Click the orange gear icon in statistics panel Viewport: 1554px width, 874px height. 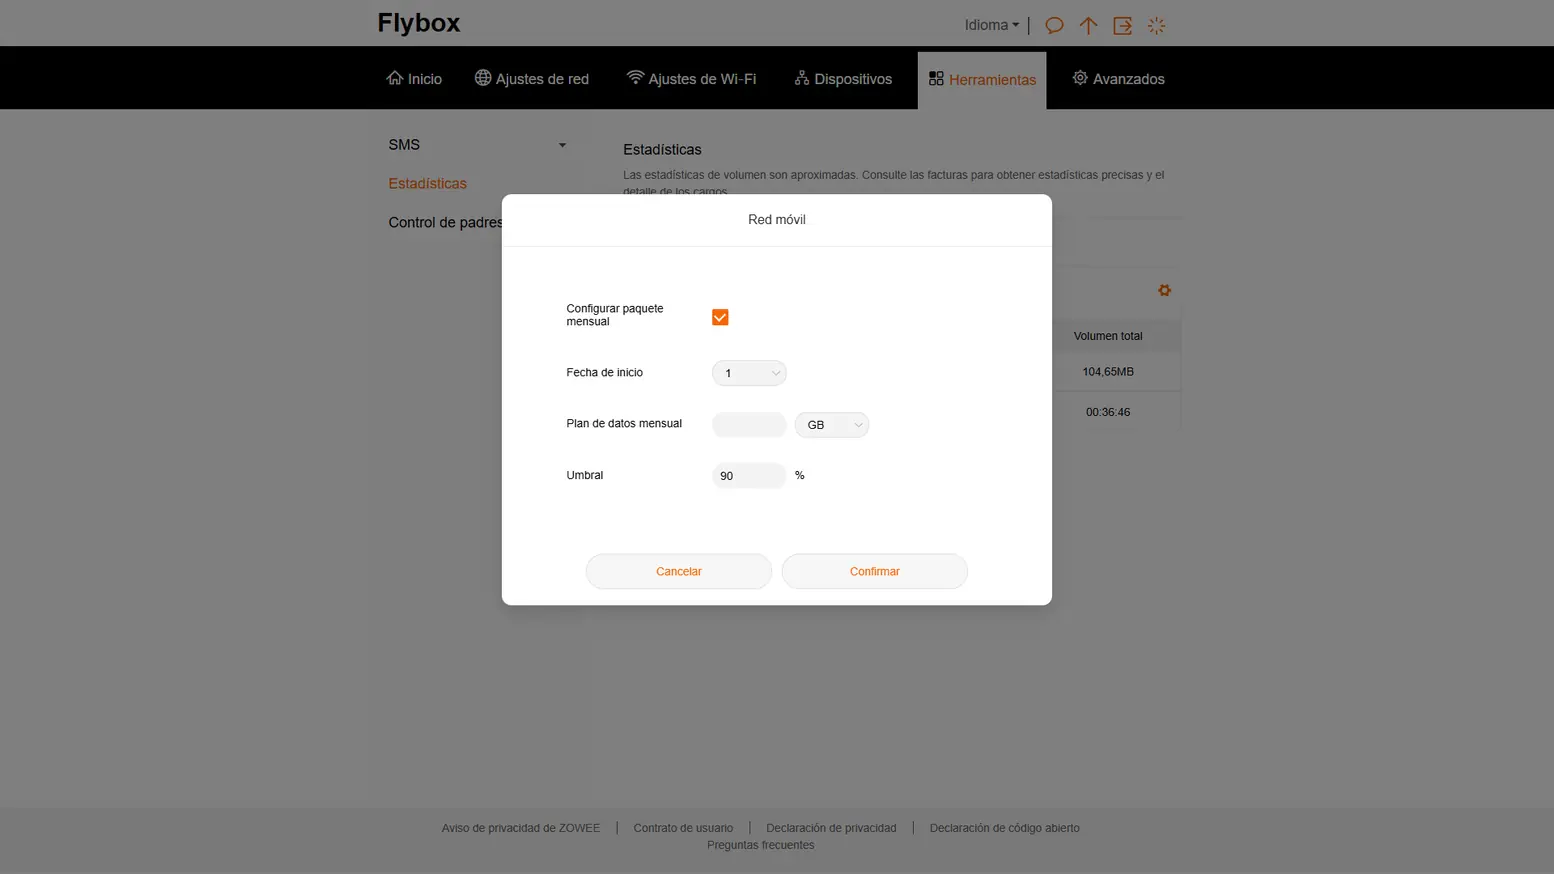tap(1164, 290)
